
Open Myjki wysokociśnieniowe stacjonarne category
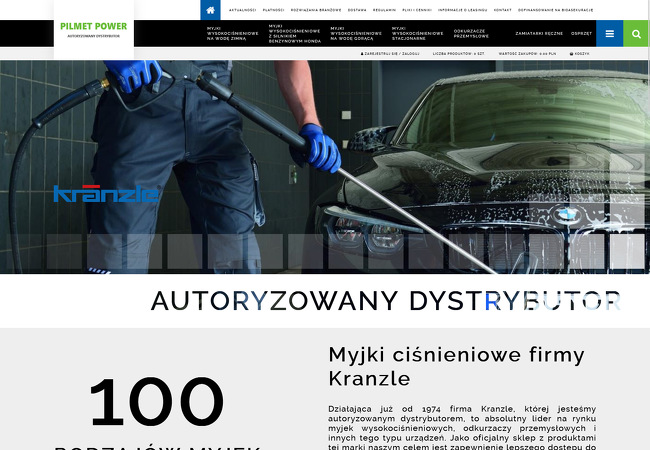click(x=417, y=34)
